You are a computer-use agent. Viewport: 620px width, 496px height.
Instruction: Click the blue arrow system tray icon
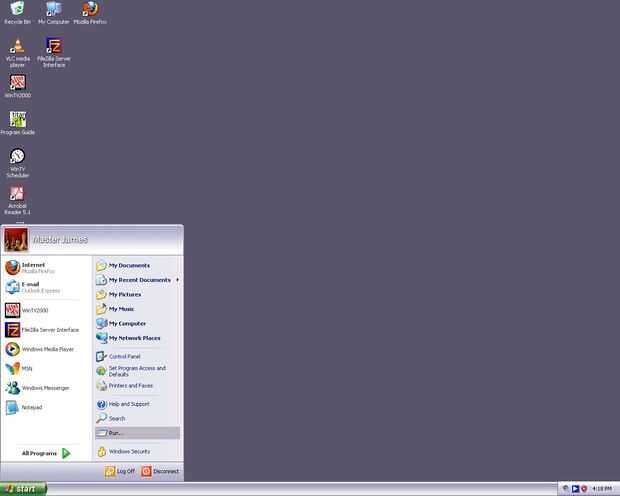pos(575,489)
